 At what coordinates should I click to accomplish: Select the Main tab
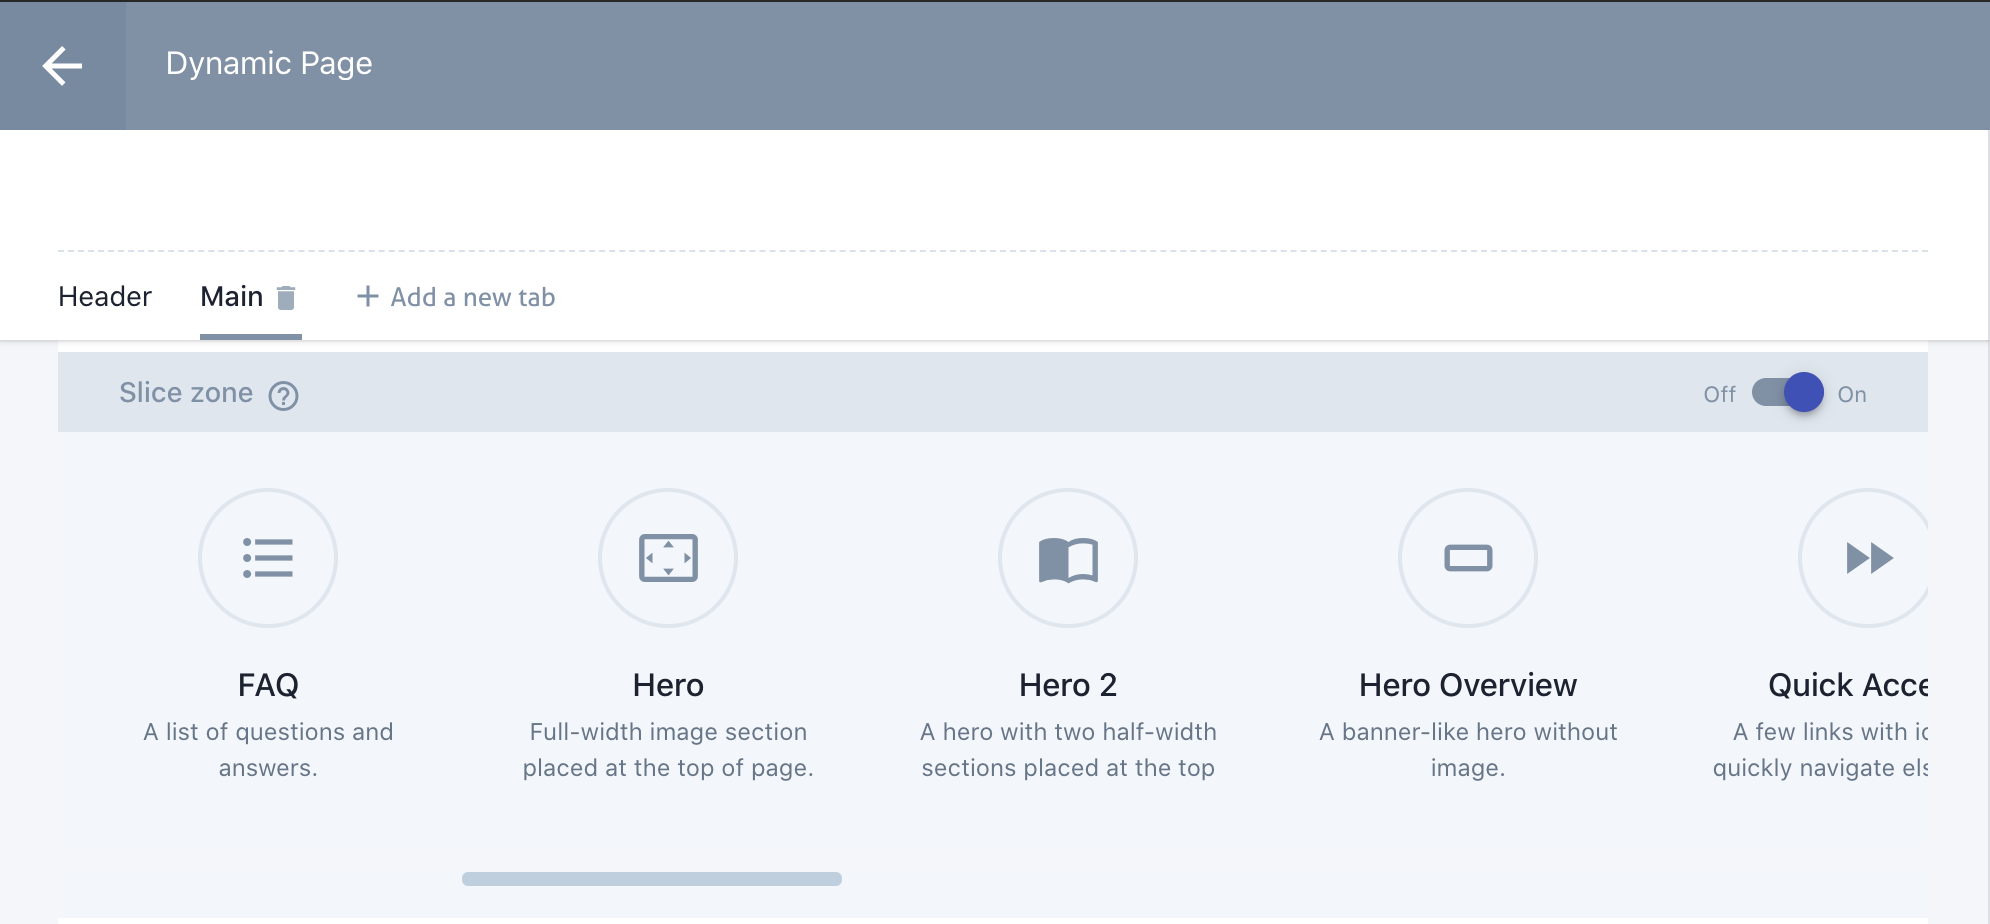(231, 297)
